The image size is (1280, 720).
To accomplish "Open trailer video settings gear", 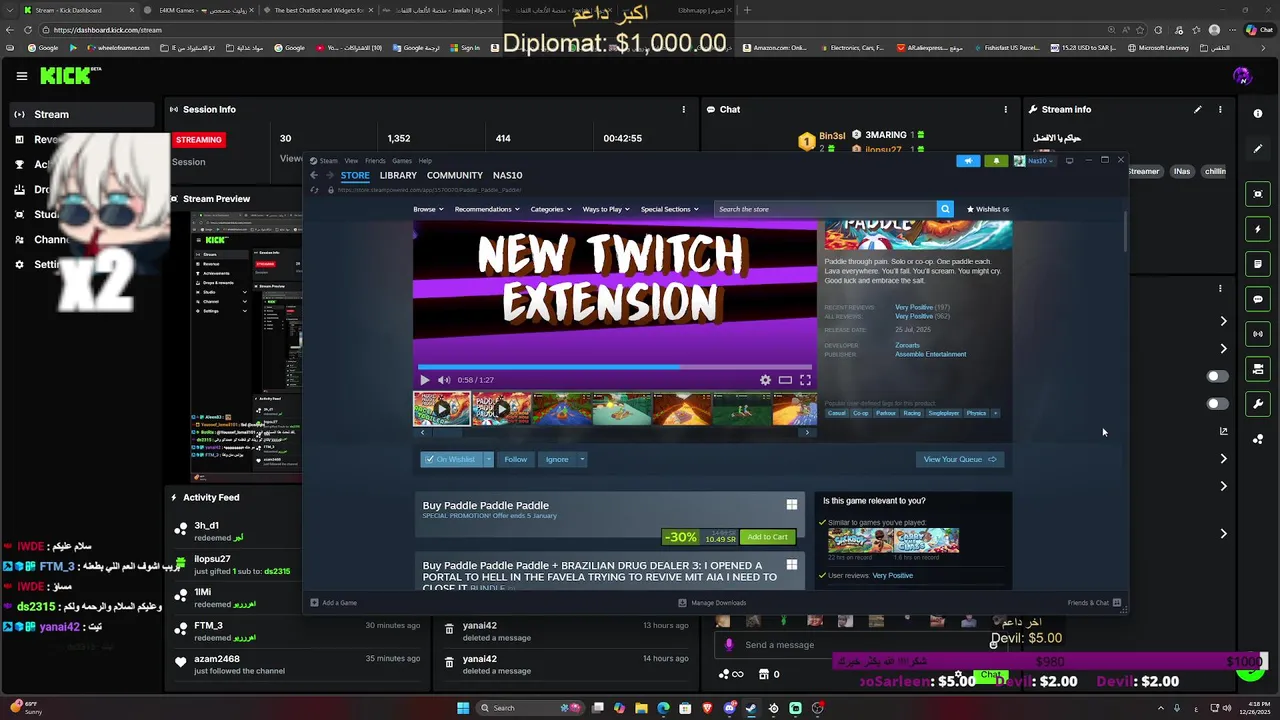I will pyautogui.click(x=765, y=380).
